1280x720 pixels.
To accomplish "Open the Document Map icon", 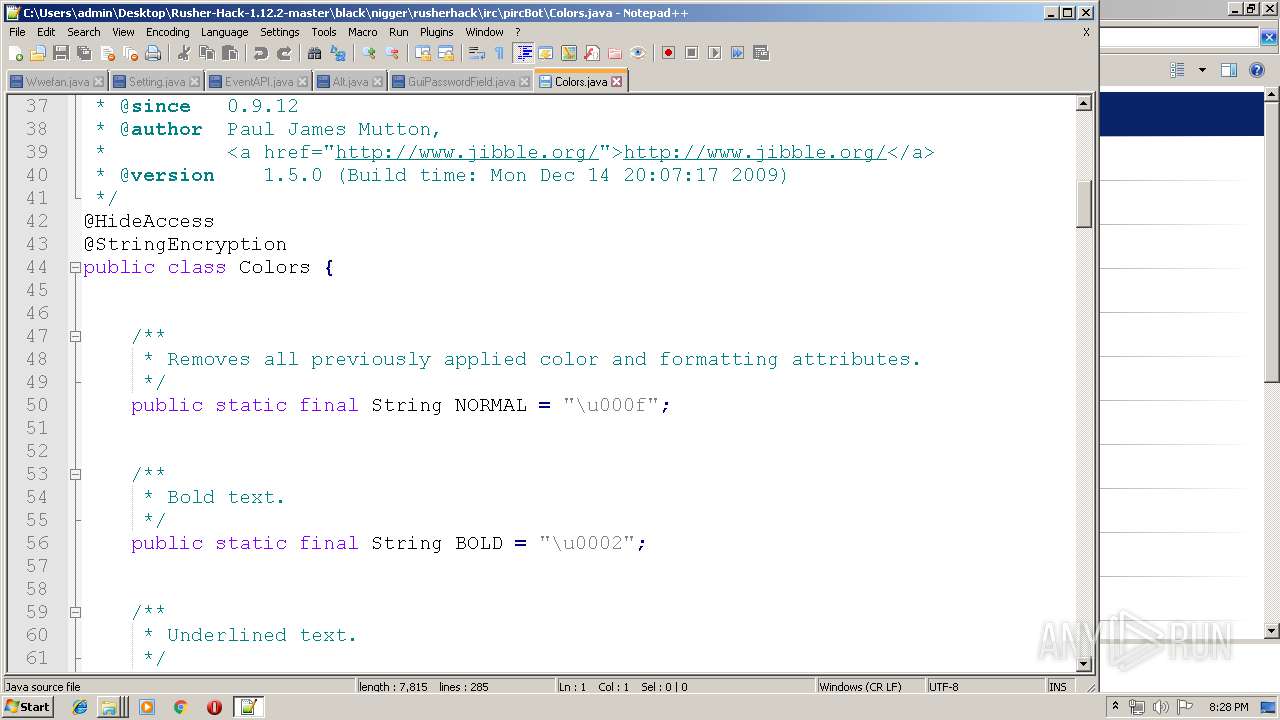I will click(x=569, y=53).
